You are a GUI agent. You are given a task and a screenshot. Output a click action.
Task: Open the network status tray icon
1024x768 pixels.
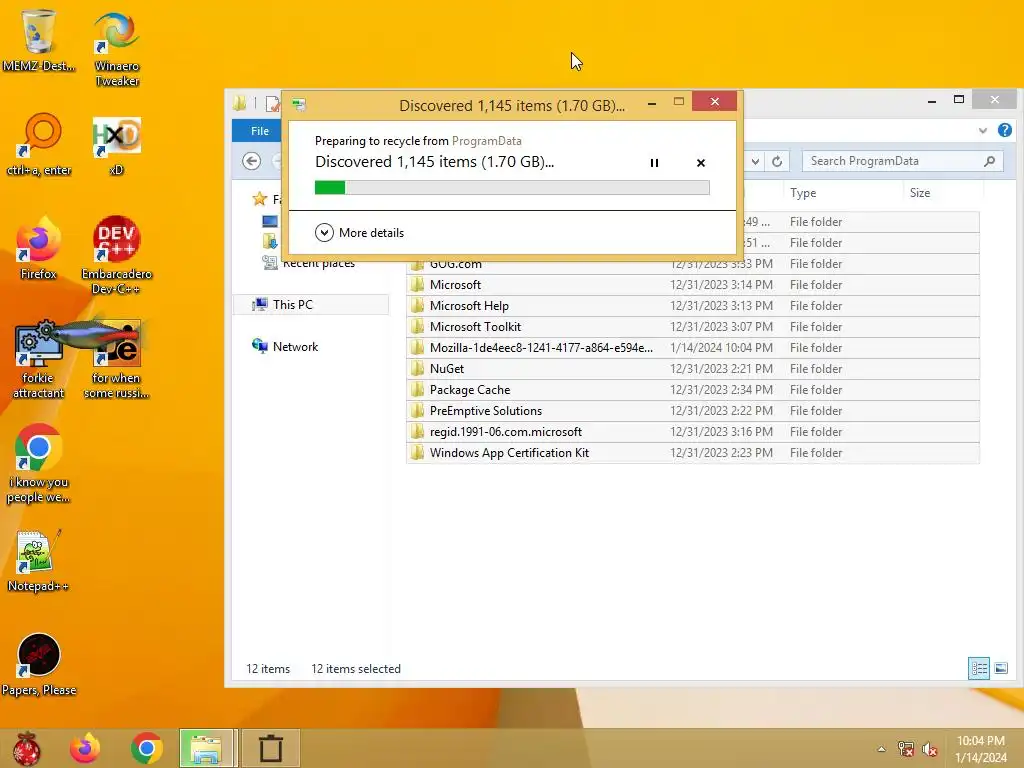(906, 749)
